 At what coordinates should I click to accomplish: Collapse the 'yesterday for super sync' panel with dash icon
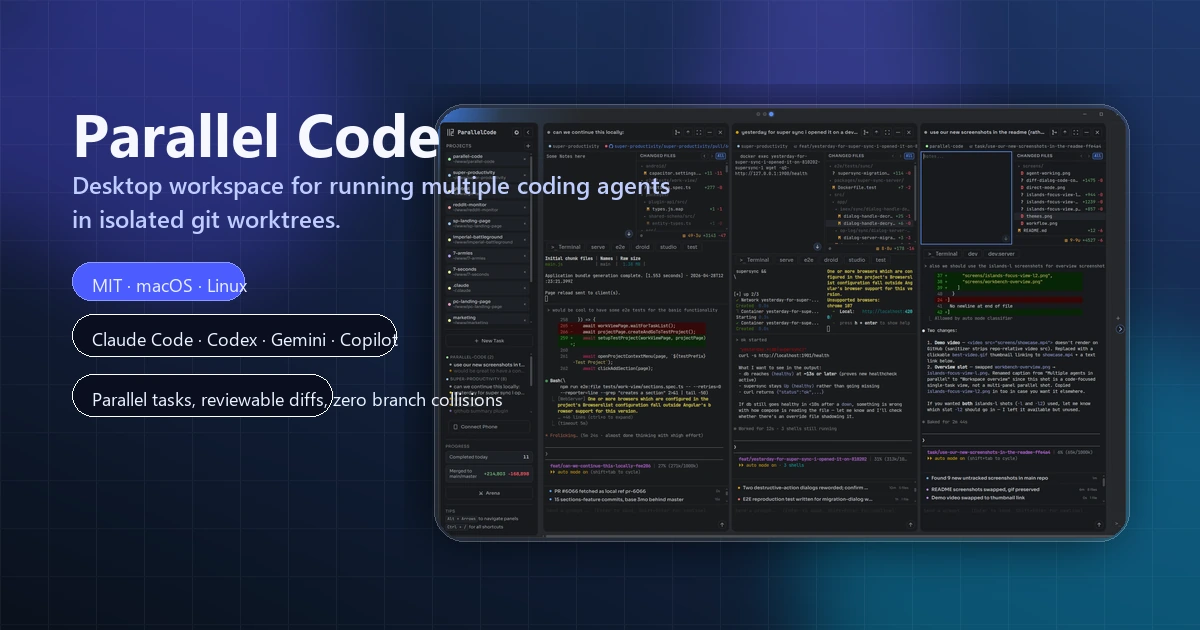tap(898, 132)
